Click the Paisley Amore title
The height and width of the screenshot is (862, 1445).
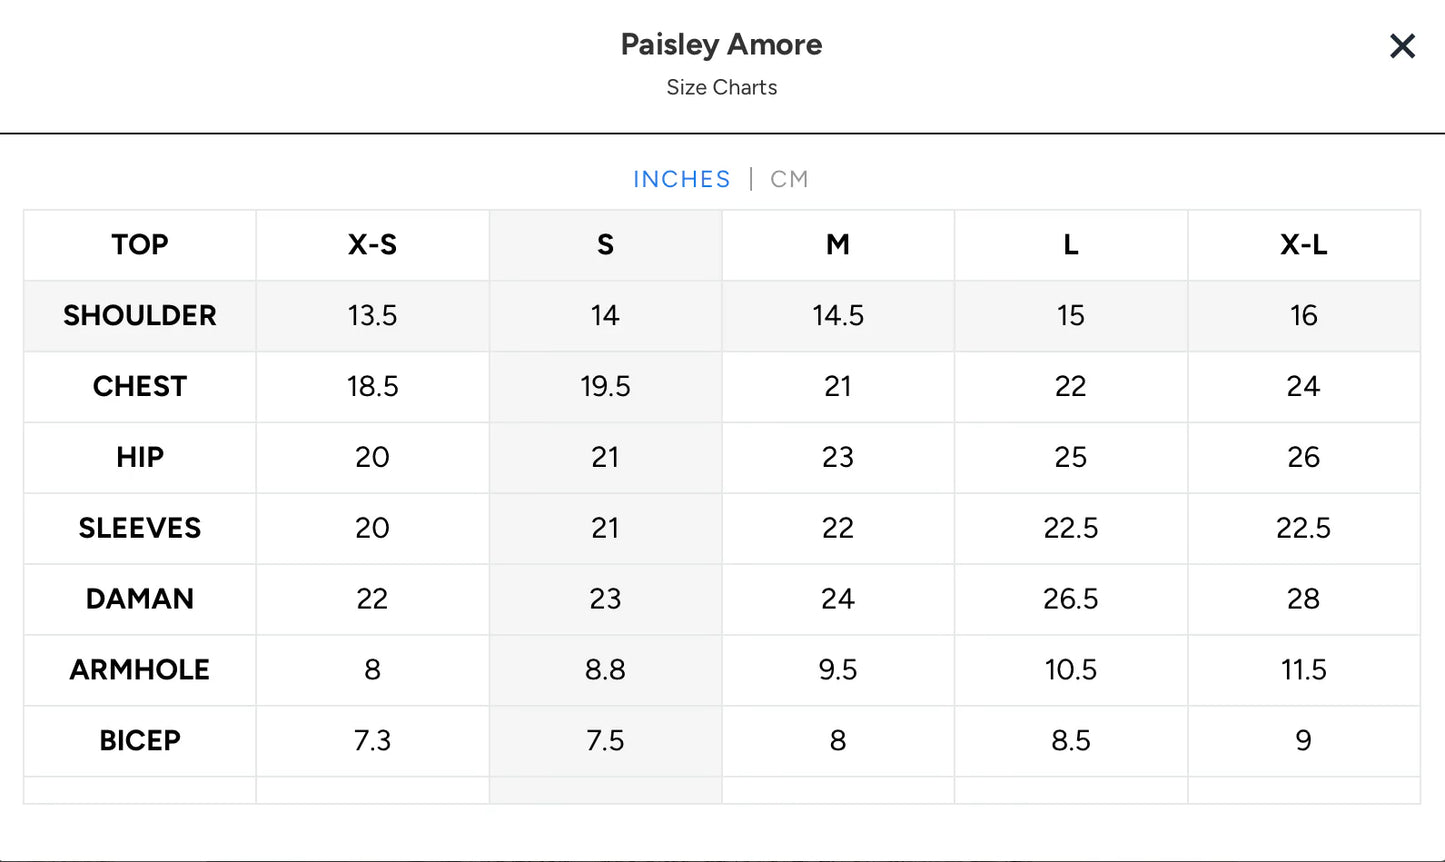722,44
